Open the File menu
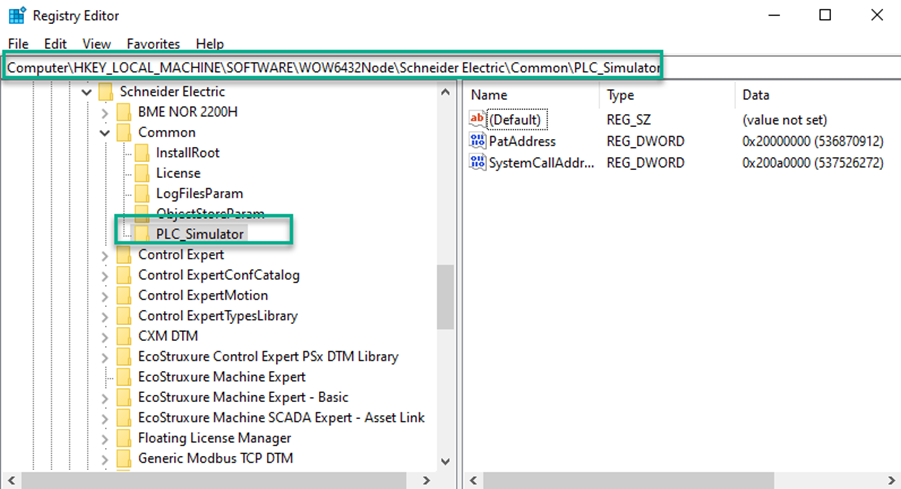This screenshot has height=489, width=901. click(x=18, y=44)
